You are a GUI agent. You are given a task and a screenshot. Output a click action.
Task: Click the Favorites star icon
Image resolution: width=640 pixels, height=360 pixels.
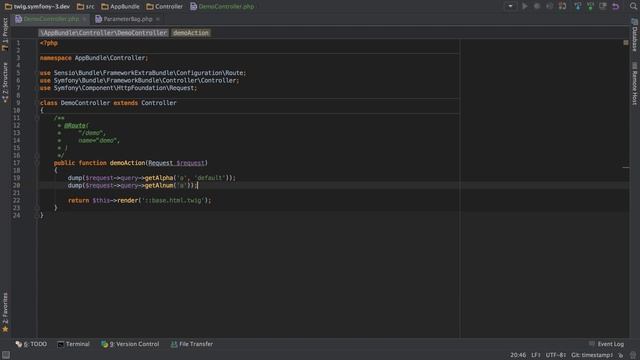[5, 329]
